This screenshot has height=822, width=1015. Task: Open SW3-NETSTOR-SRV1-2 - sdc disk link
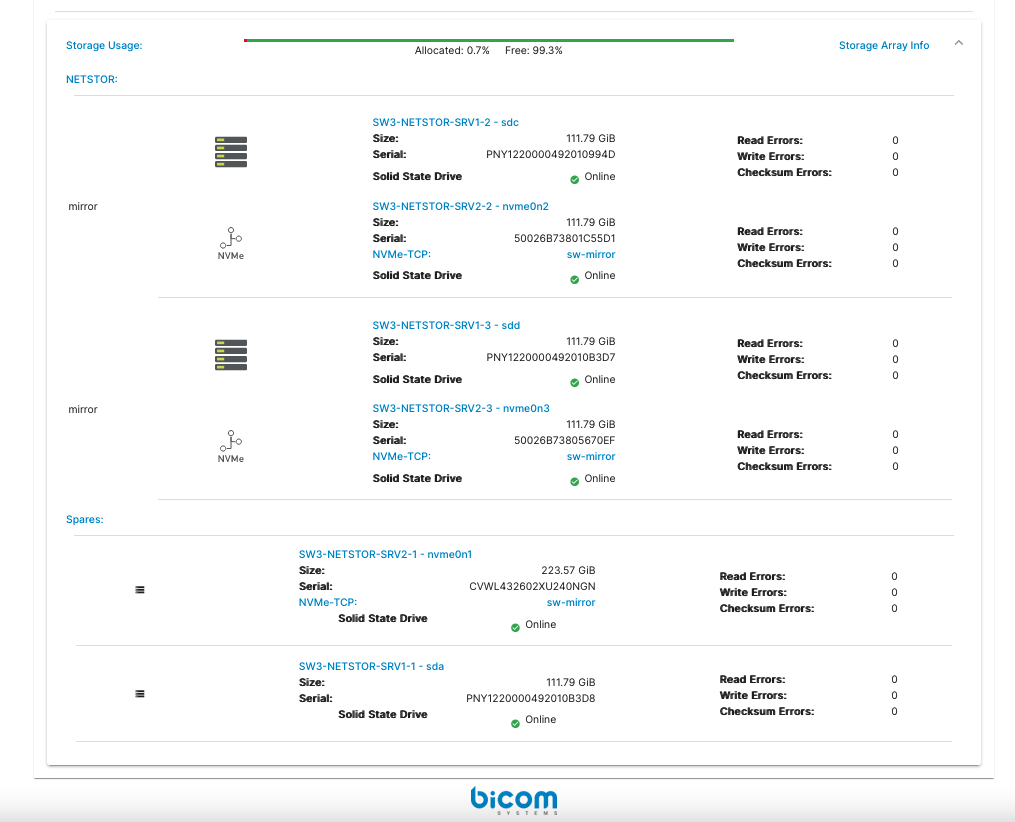[x=446, y=123]
